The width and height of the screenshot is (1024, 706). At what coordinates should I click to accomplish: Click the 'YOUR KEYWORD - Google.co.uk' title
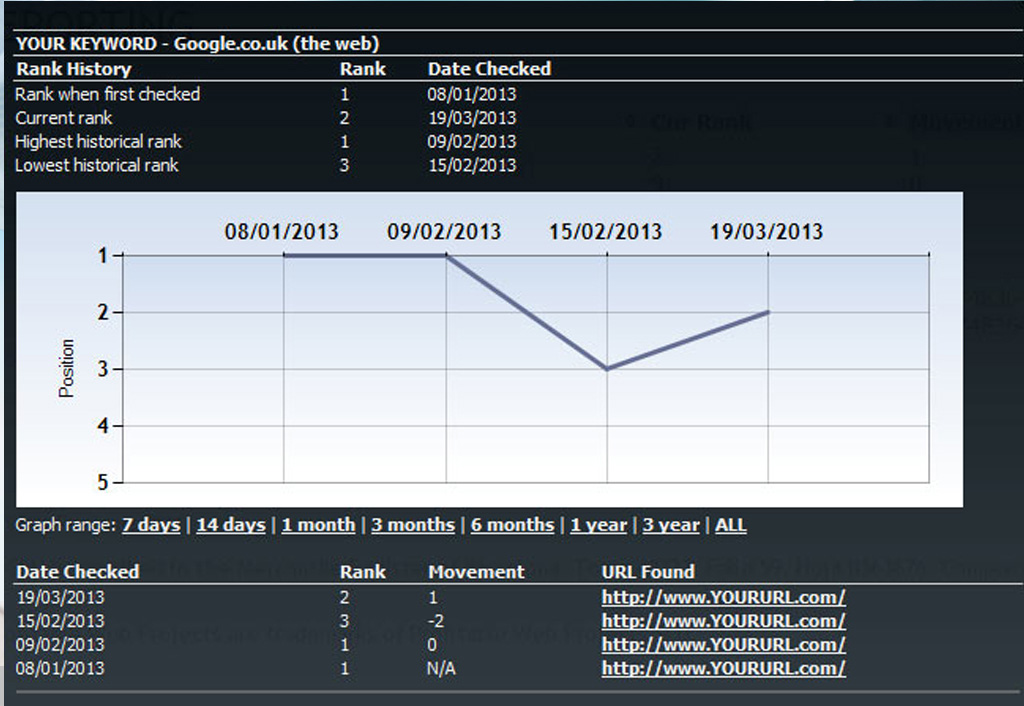197,44
